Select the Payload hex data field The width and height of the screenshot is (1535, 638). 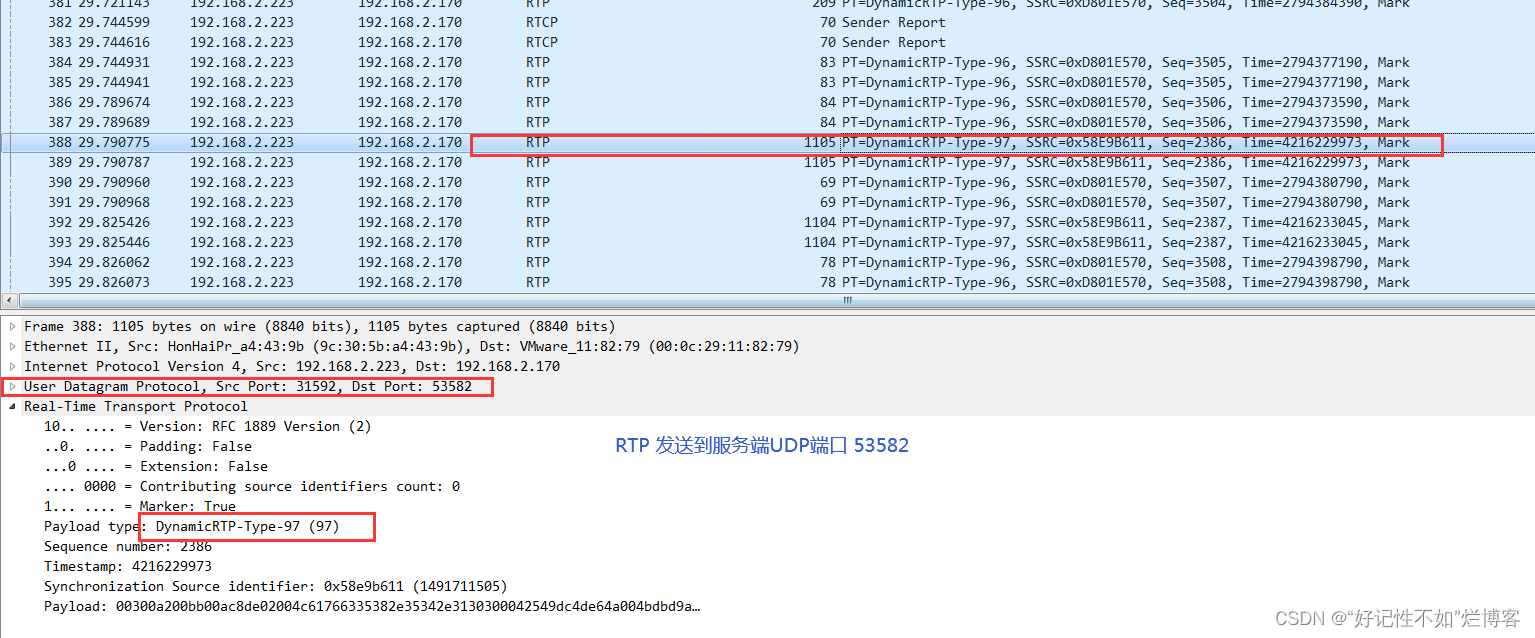coord(372,606)
